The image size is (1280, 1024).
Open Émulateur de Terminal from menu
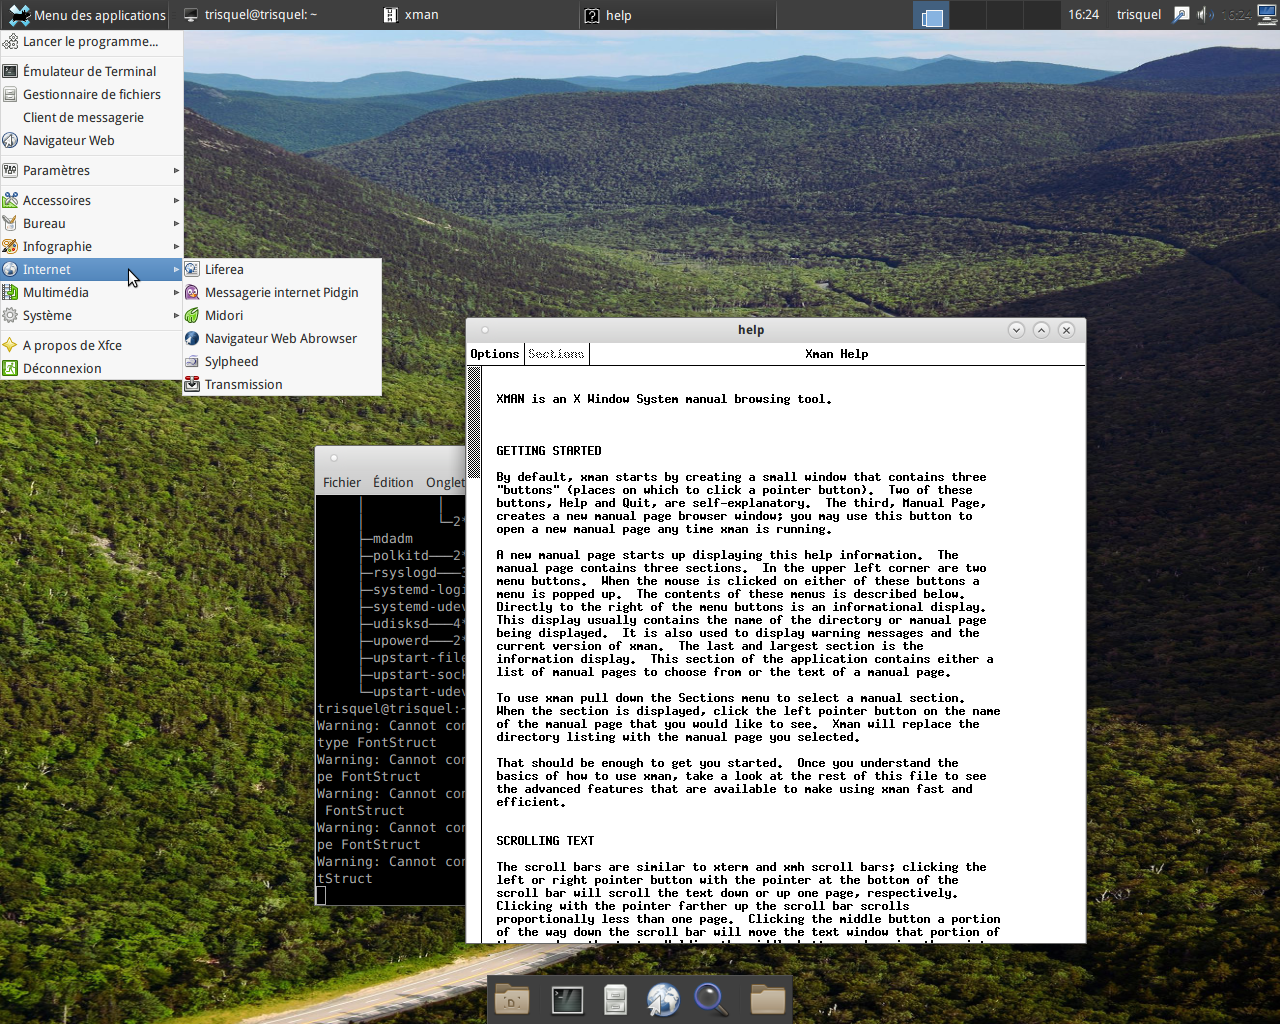coord(91,71)
